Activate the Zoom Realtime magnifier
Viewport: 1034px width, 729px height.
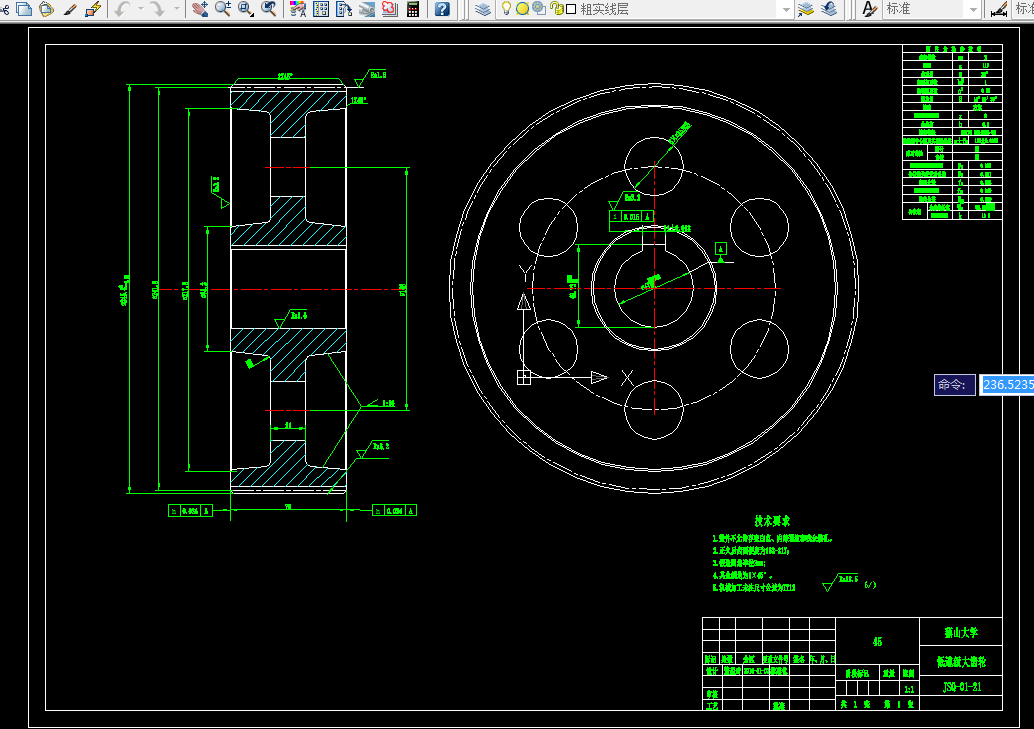click(x=223, y=9)
